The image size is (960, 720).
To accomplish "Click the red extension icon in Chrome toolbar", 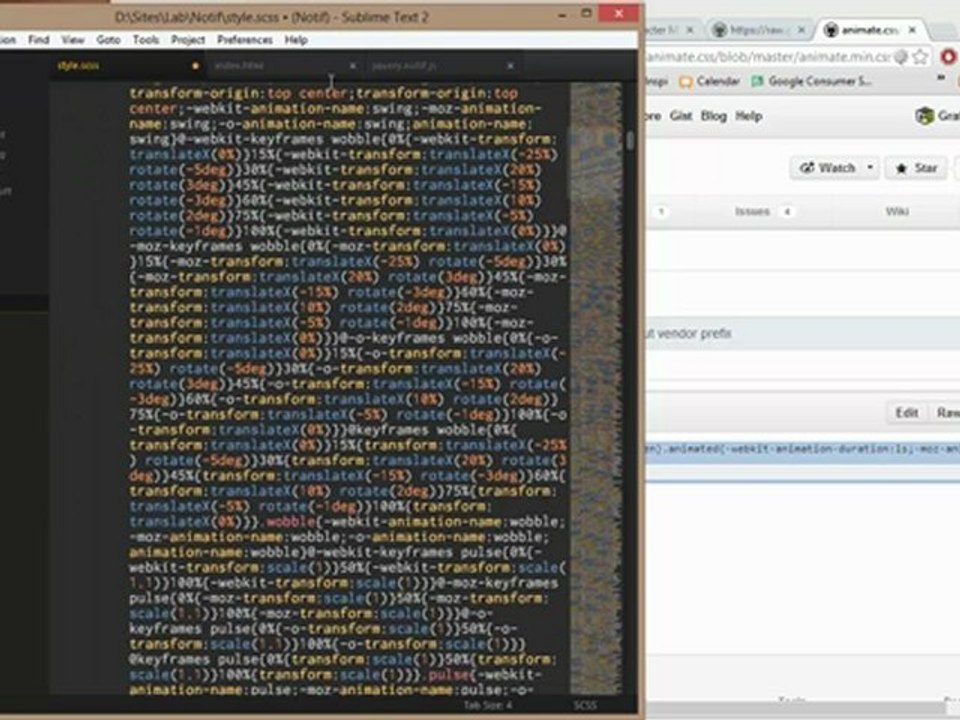I will 949,57.
